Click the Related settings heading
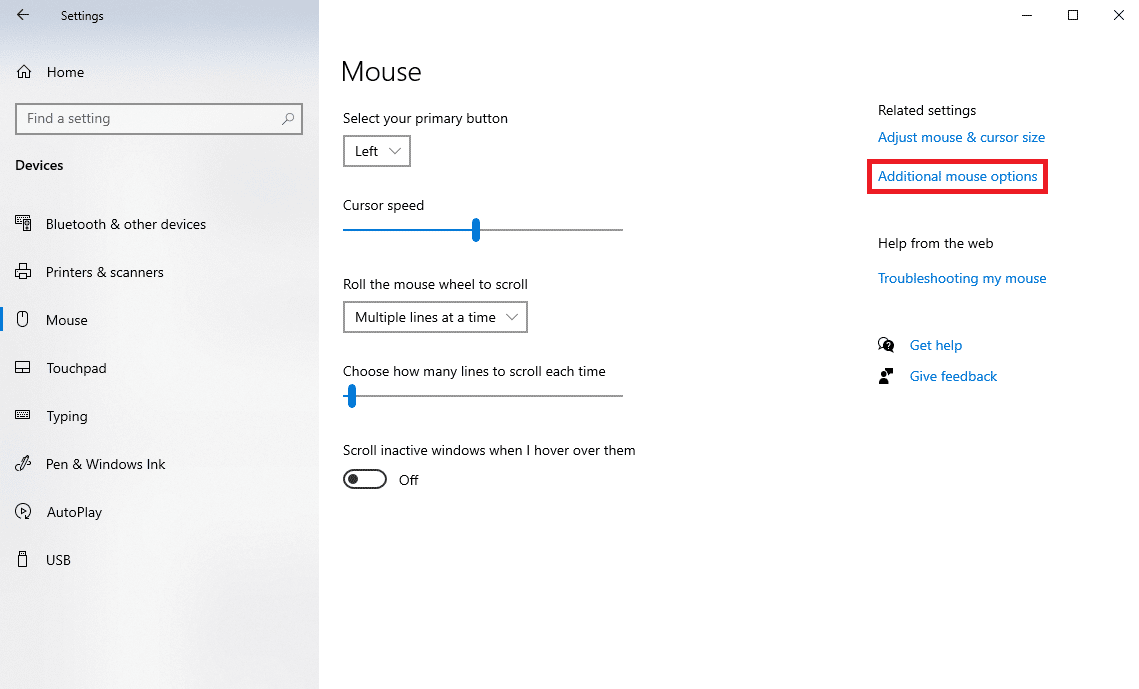 click(x=927, y=110)
